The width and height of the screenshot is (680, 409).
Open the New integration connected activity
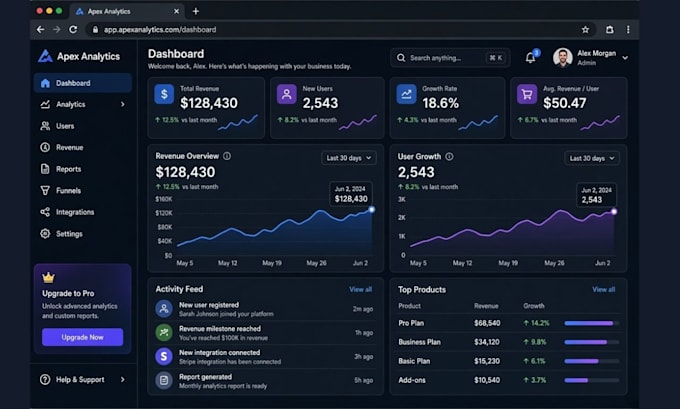[265, 357]
